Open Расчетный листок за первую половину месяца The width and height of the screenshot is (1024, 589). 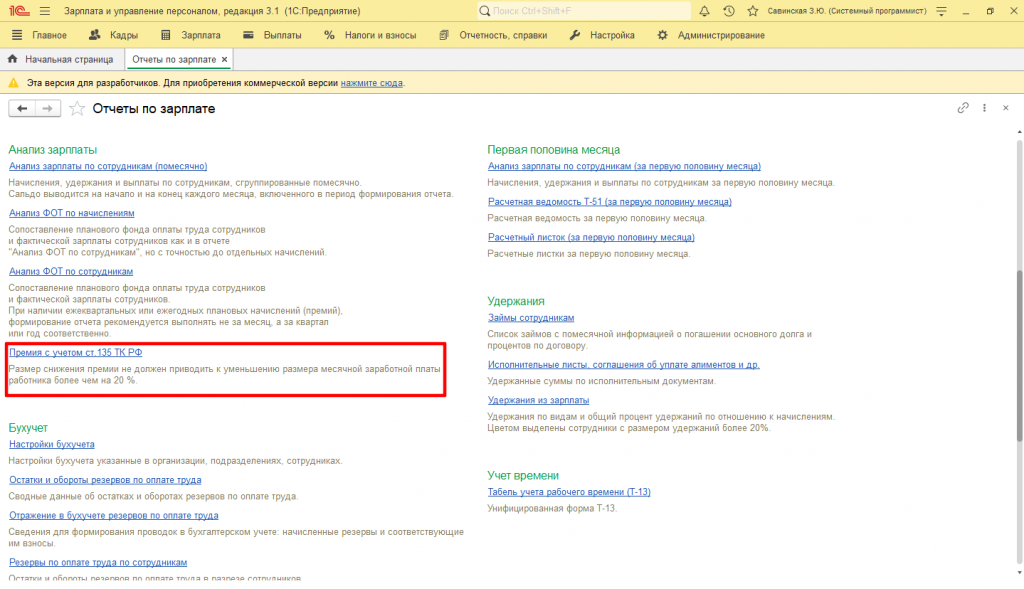click(x=591, y=237)
